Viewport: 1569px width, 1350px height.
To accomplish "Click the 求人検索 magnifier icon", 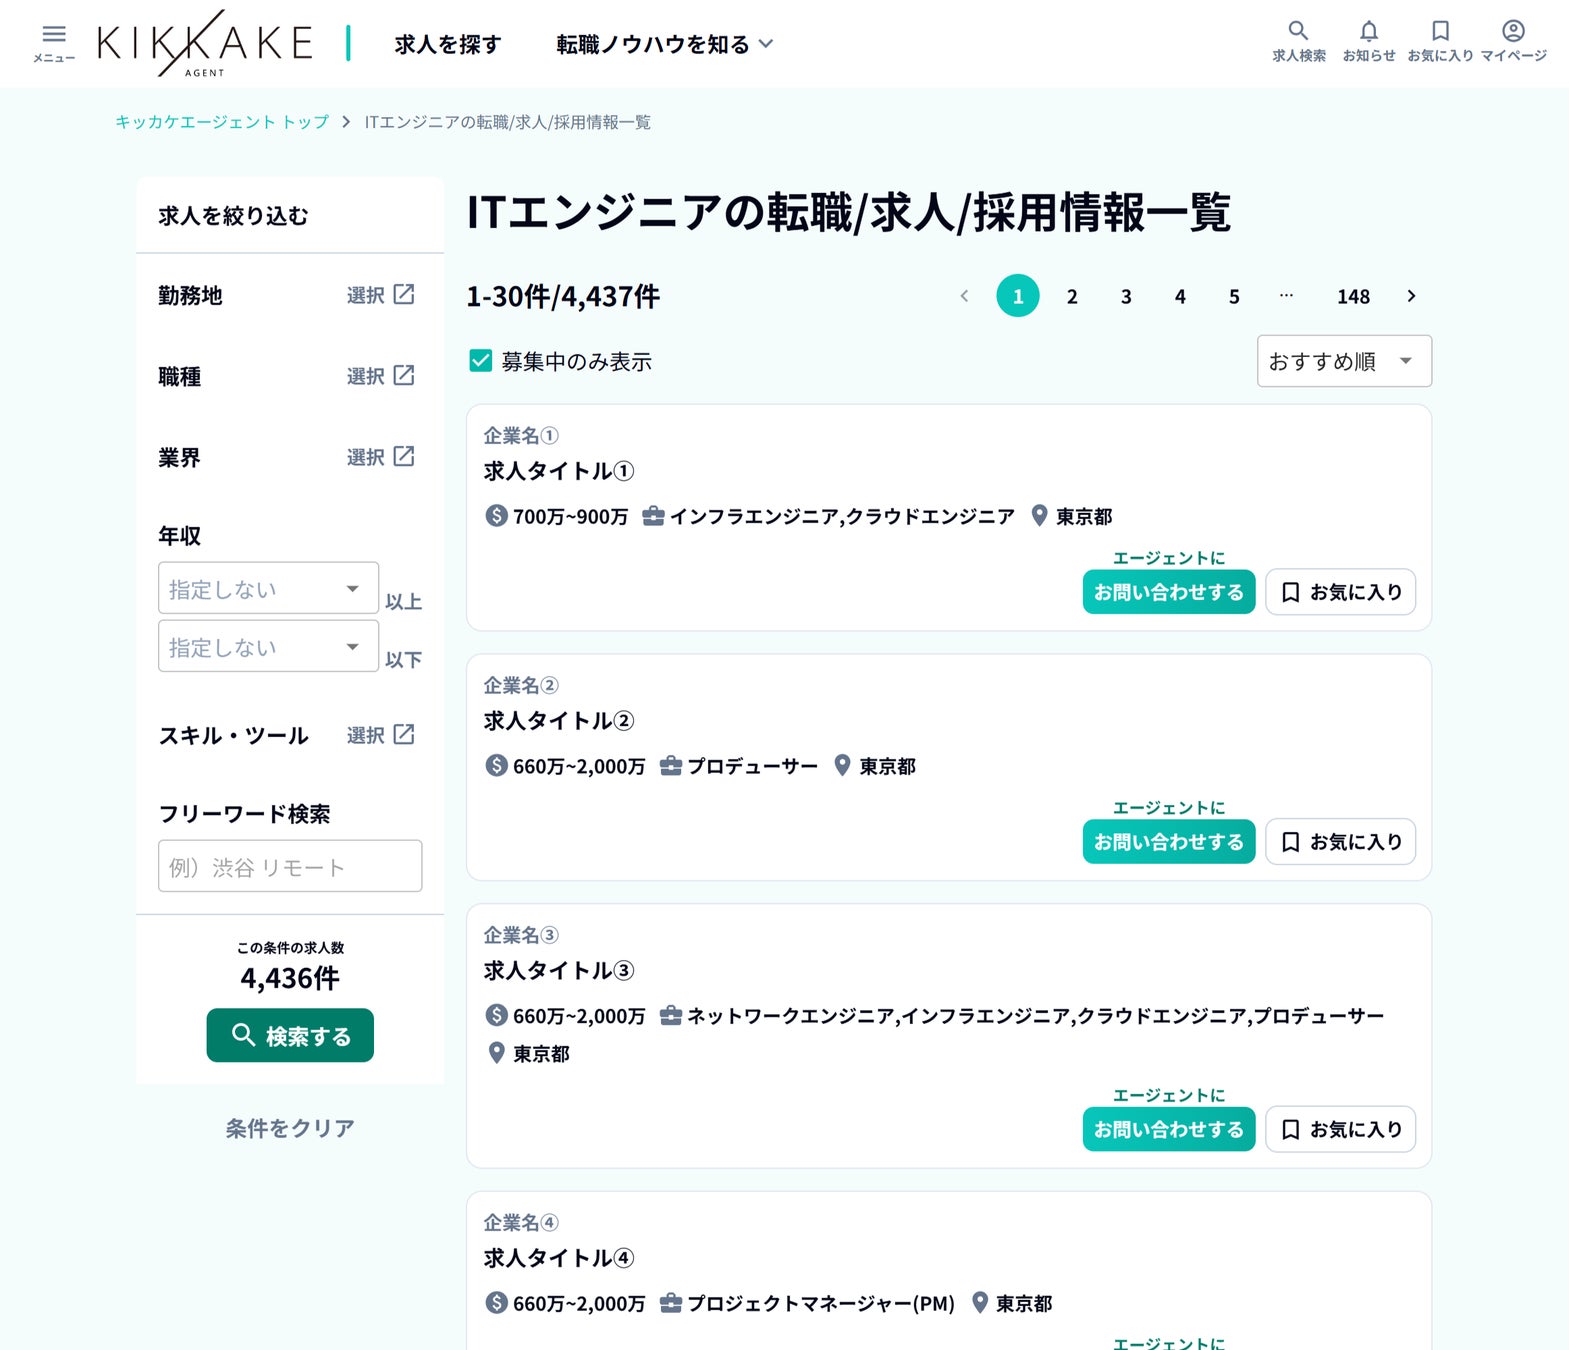I will (x=1298, y=32).
